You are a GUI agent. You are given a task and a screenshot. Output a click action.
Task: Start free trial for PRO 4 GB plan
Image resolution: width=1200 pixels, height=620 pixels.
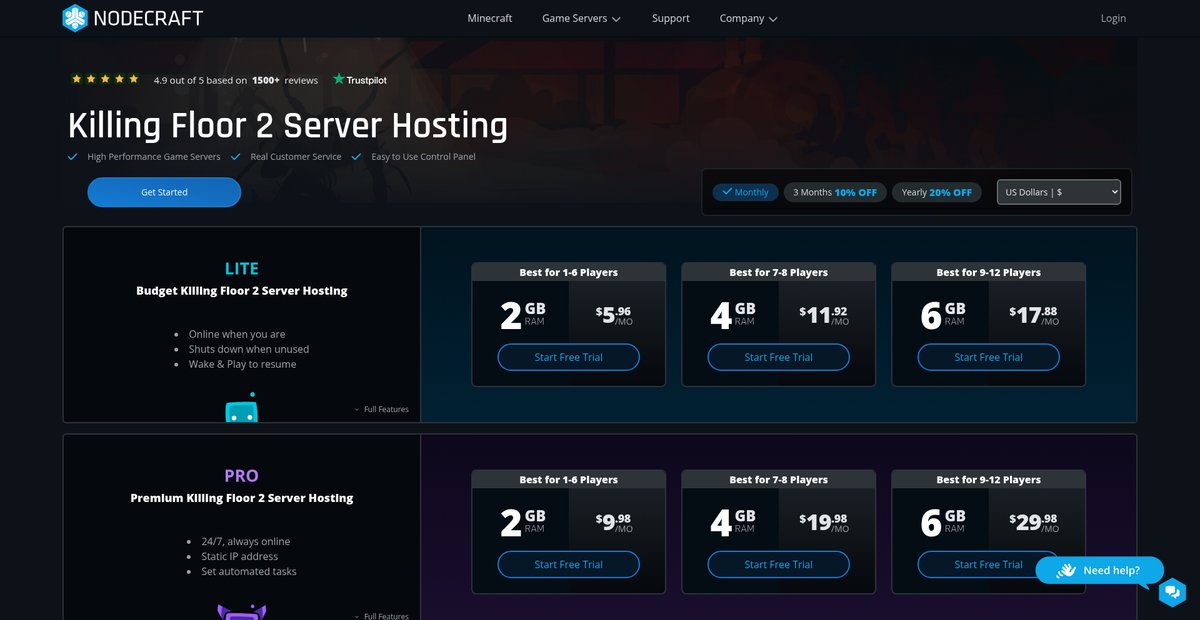tap(779, 564)
